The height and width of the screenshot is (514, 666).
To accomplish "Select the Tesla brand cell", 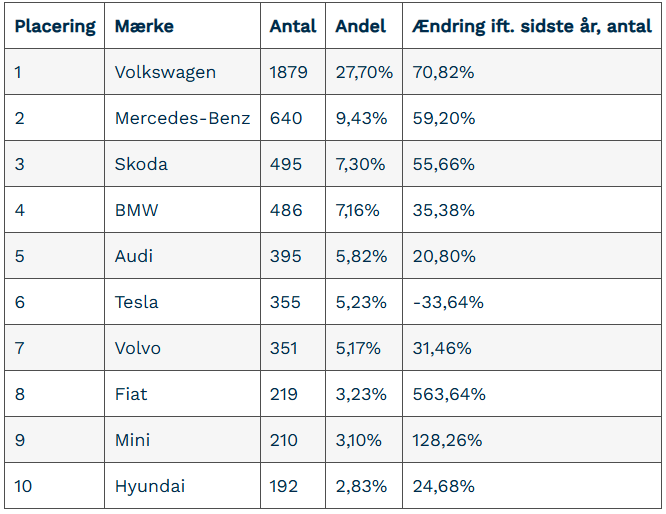I will tap(136, 302).
